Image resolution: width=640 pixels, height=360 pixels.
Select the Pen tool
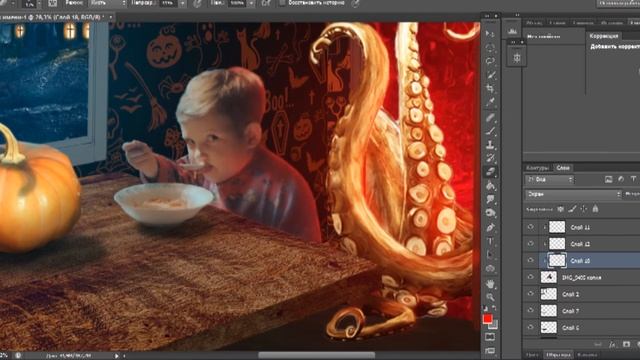tap(490, 227)
